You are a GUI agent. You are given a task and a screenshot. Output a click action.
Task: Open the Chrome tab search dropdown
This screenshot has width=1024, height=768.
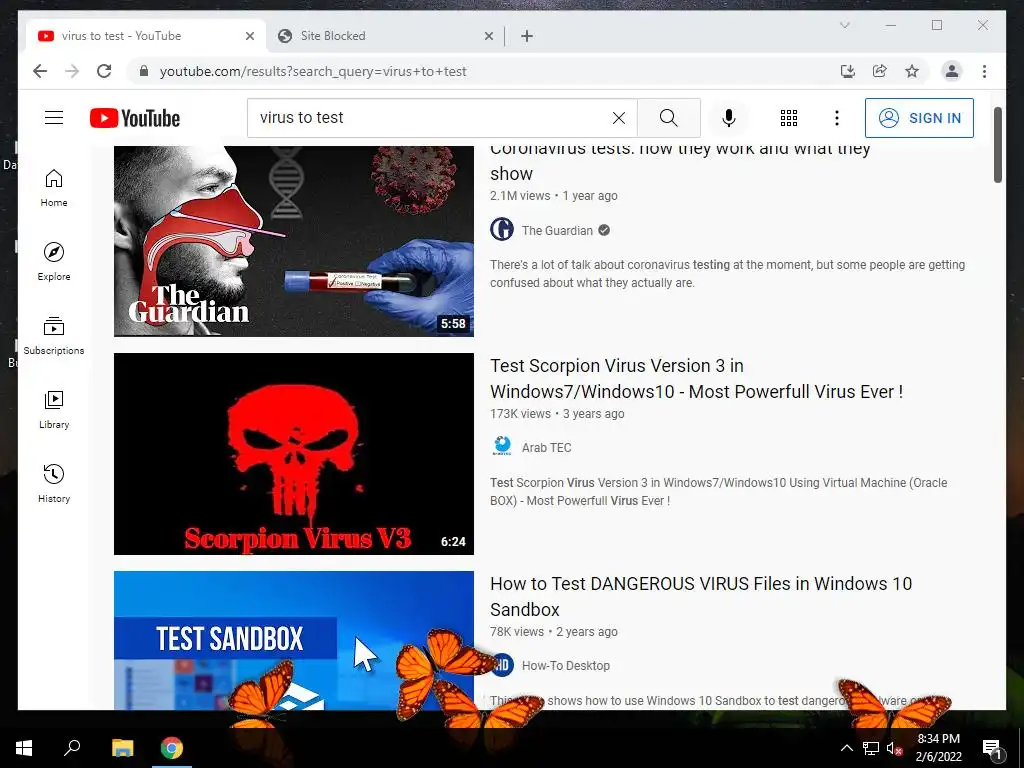tap(844, 25)
